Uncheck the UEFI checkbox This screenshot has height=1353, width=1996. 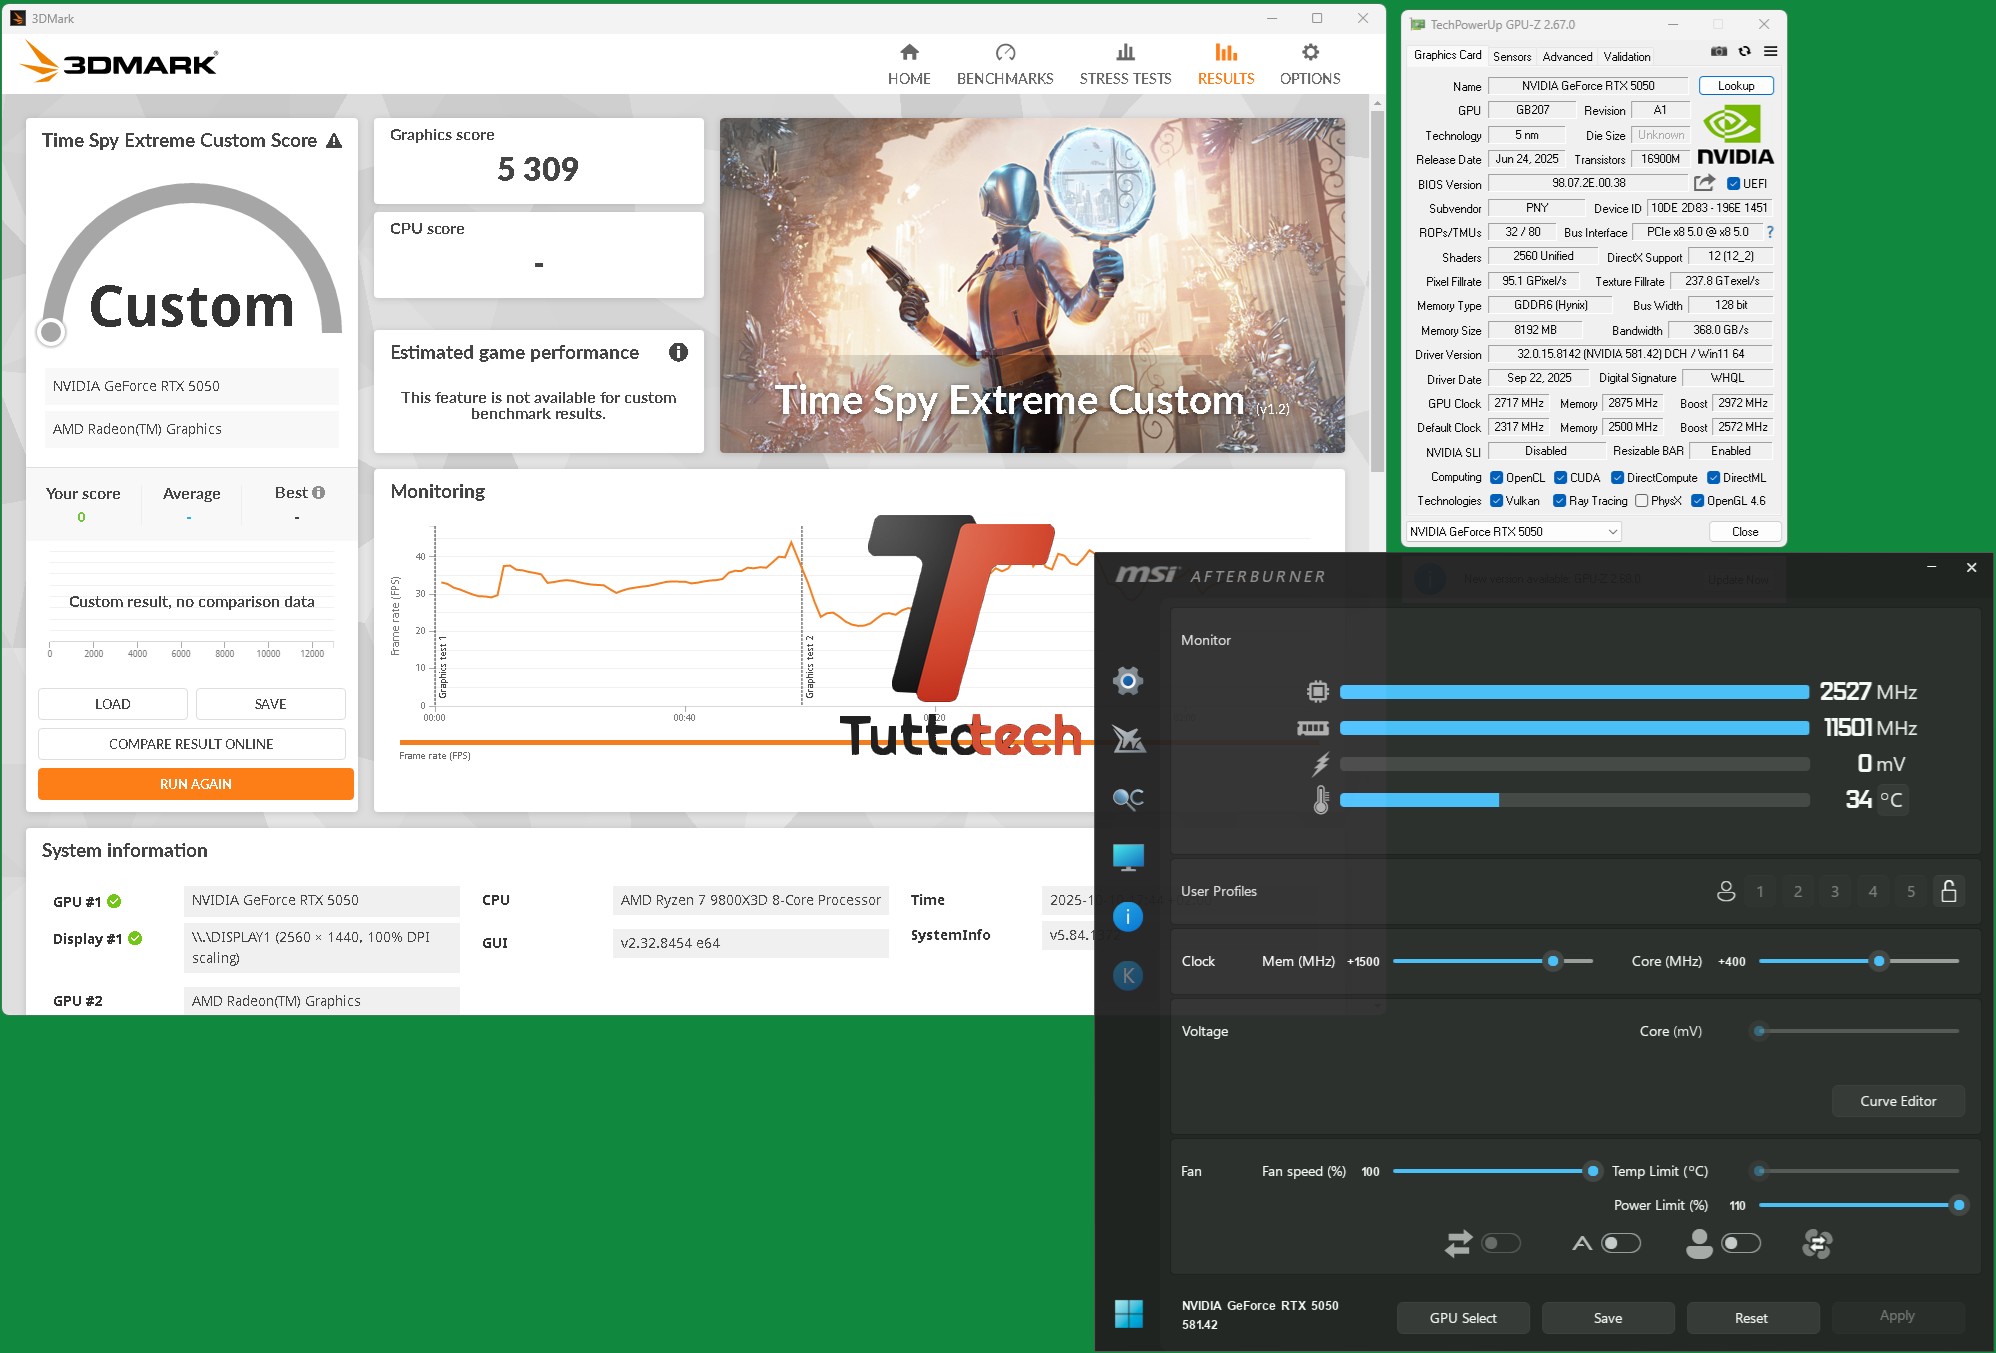(x=1732, y=183)
